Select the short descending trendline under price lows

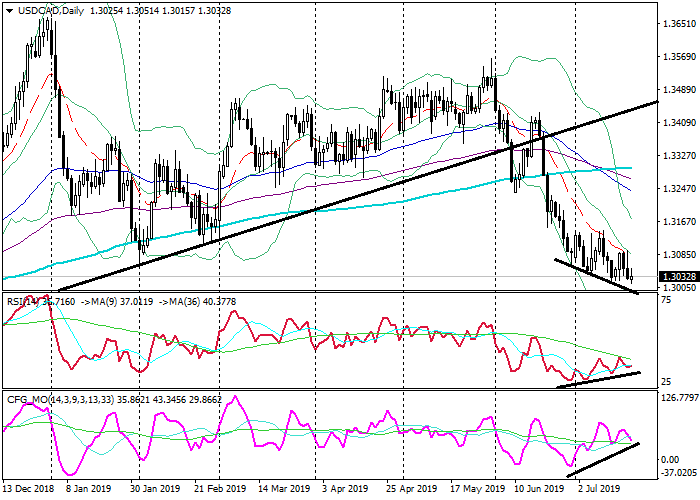coord(595,276)
